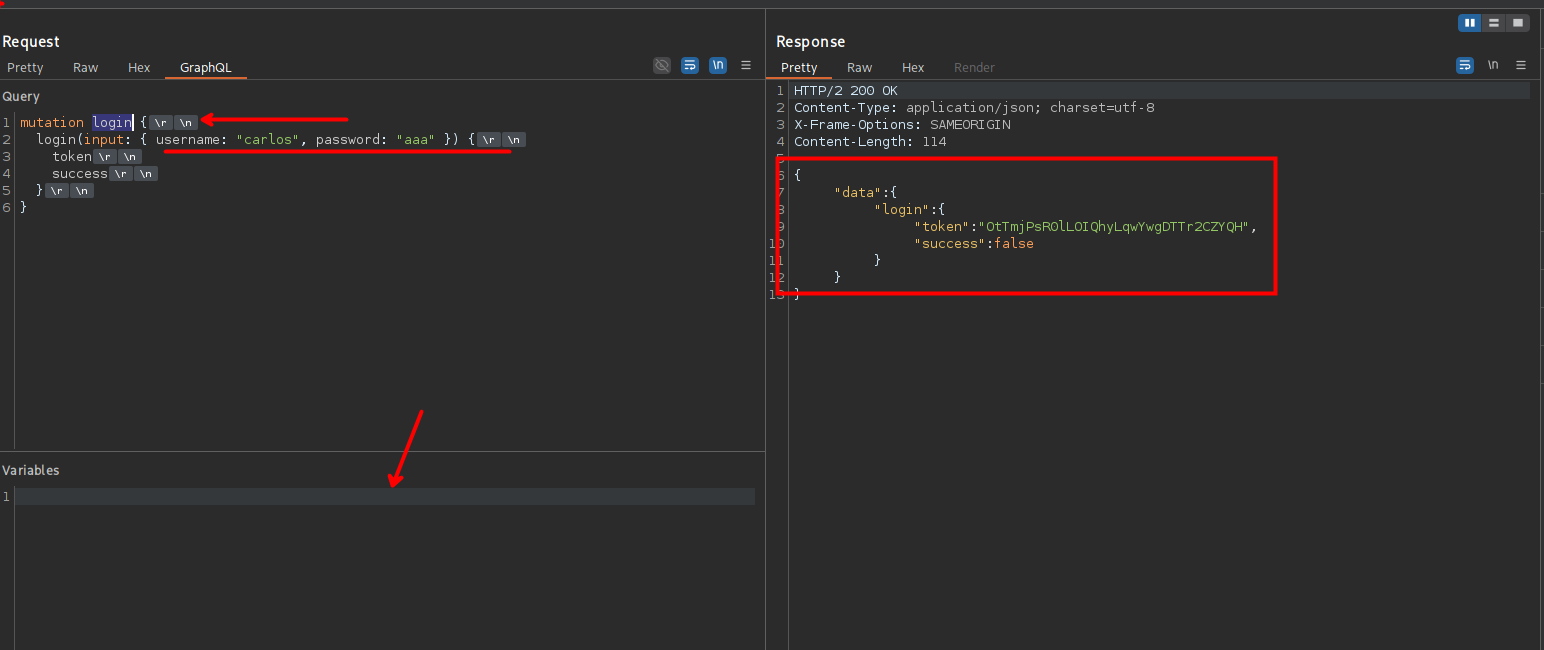Open the Response Hex tab
Screen dimensions: 1544x650
click(x=913, y=68)
